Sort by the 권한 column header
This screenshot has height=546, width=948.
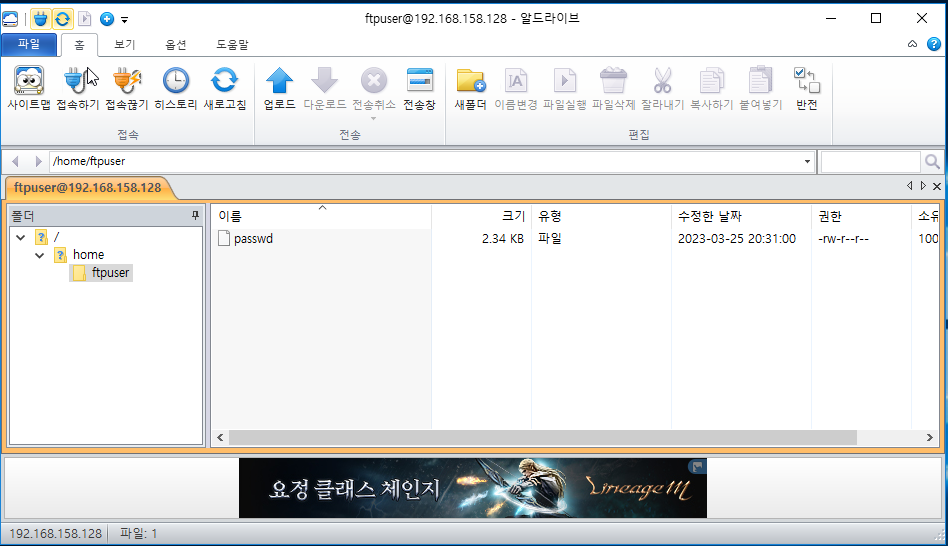pyautogui.click(x=861, y=216)
